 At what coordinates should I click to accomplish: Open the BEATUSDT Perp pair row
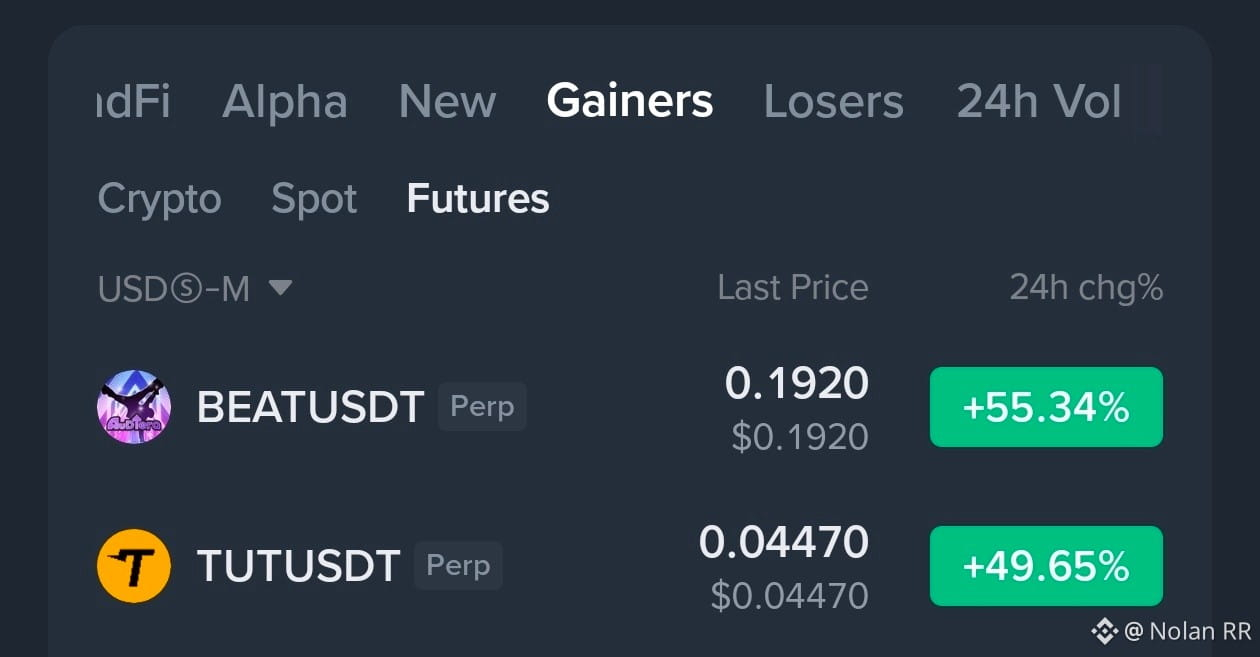tap(630, 407)
